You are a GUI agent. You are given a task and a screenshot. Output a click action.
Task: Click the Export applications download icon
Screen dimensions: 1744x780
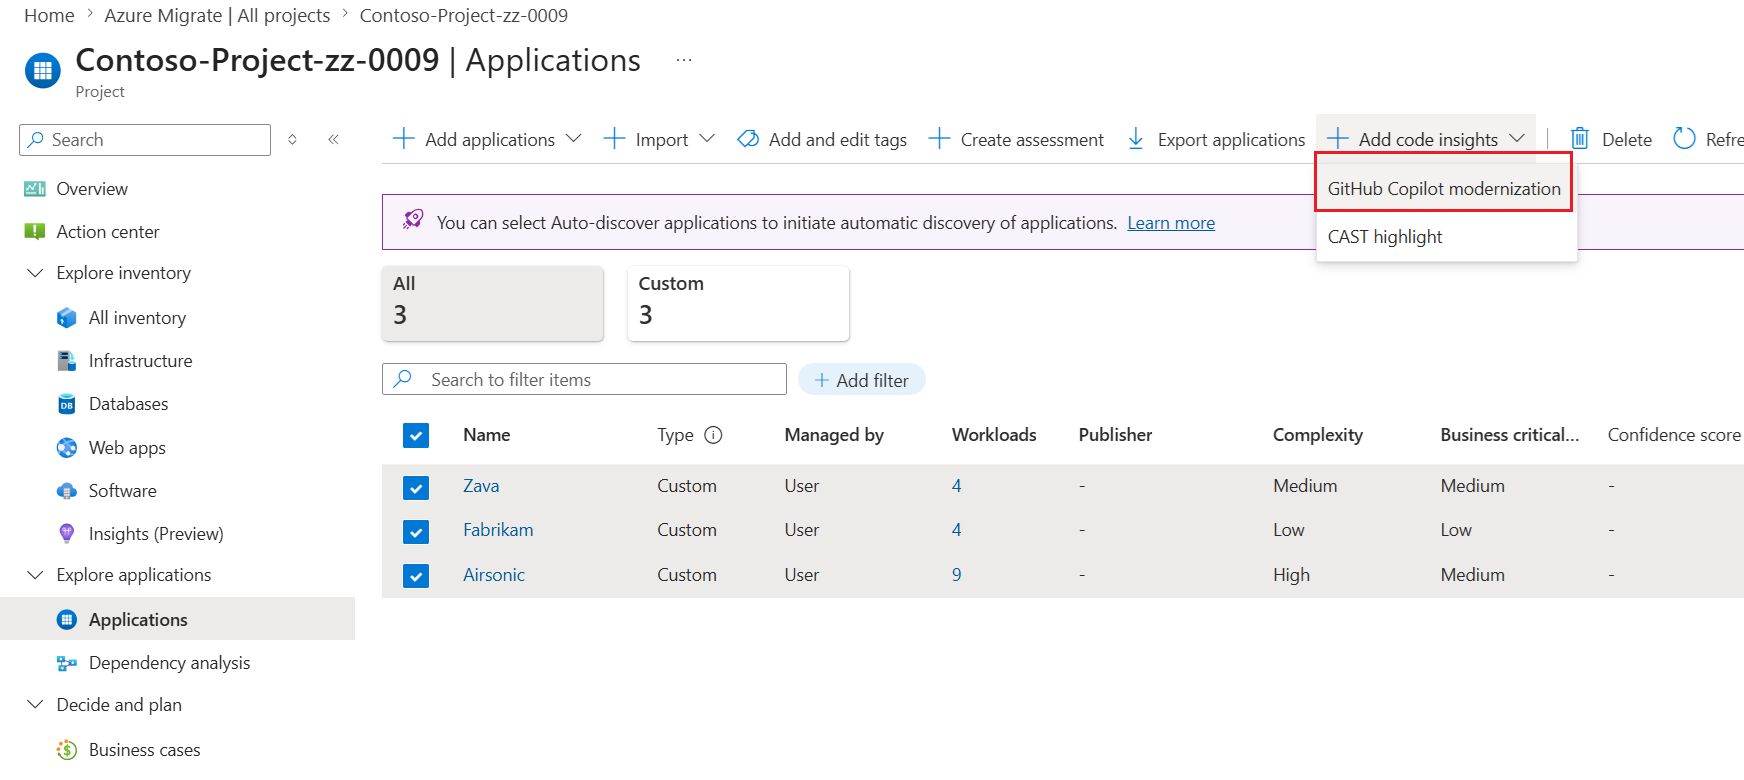tap(1136, 139)
